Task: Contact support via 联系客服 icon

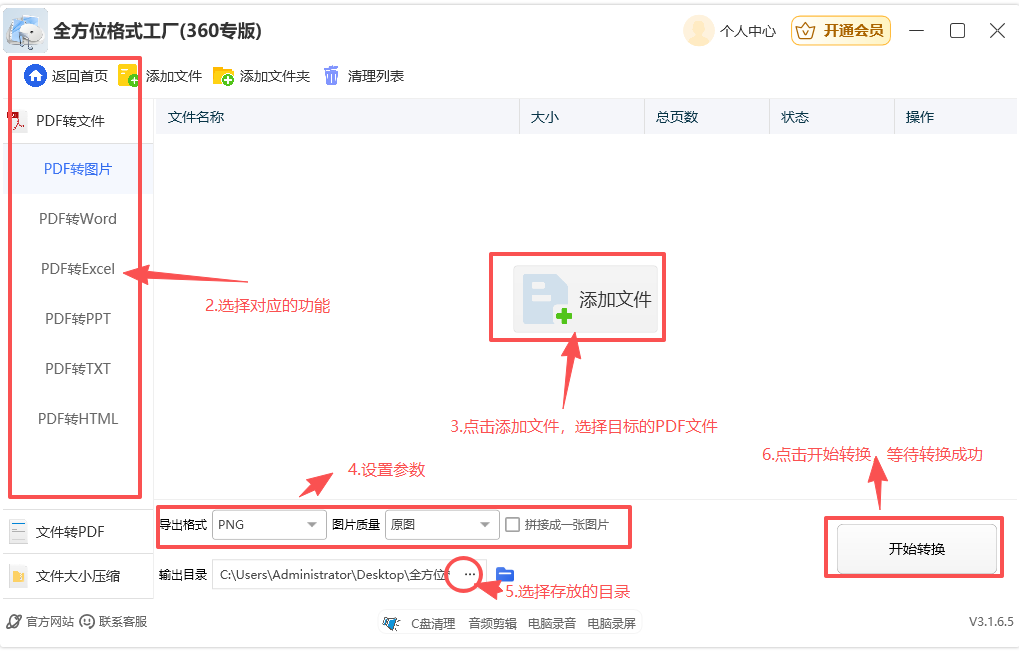Action: 87,621
